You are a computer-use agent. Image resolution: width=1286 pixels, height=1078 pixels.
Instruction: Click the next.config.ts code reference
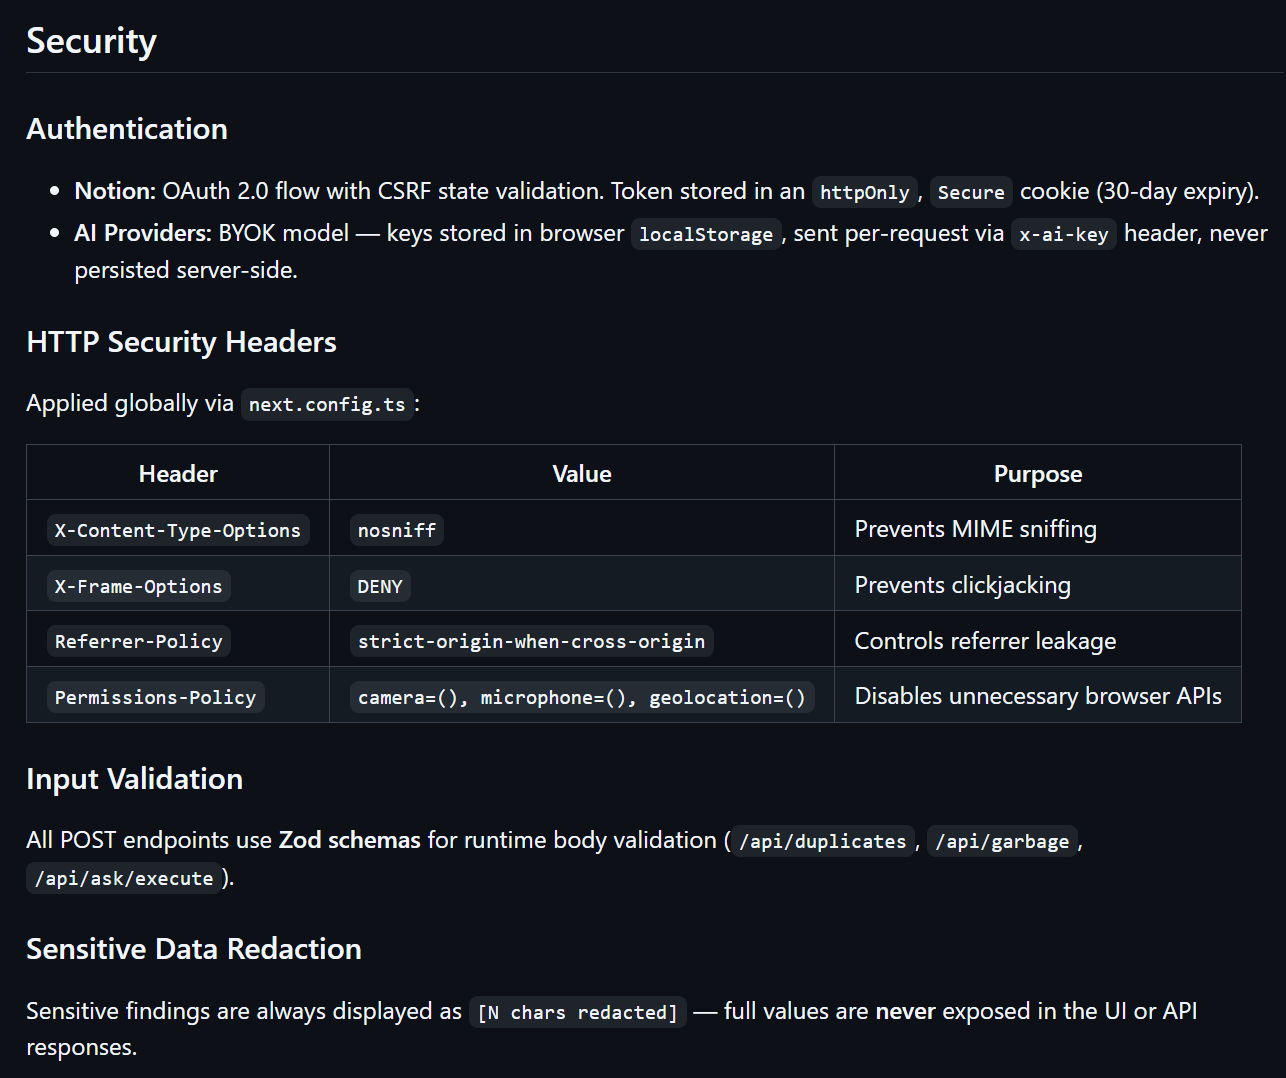click(327, 404)
